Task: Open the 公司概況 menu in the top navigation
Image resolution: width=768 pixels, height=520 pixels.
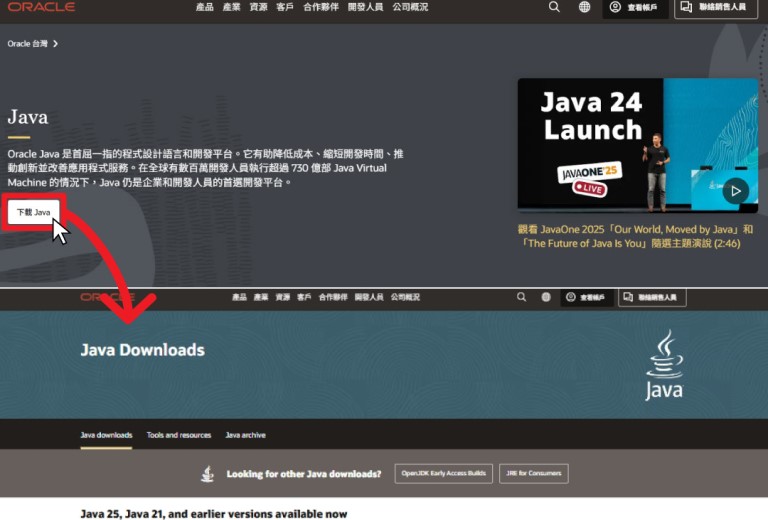Action: click(410, 7)
